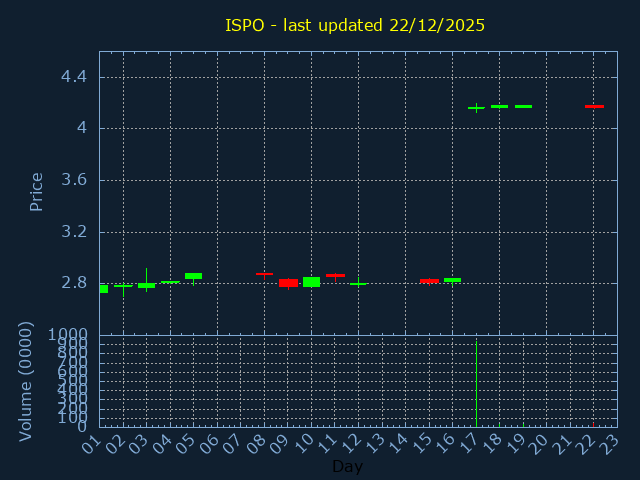Select the red candlestick on day 11
The image size is (640, 480).
click(x=335, y=275)
